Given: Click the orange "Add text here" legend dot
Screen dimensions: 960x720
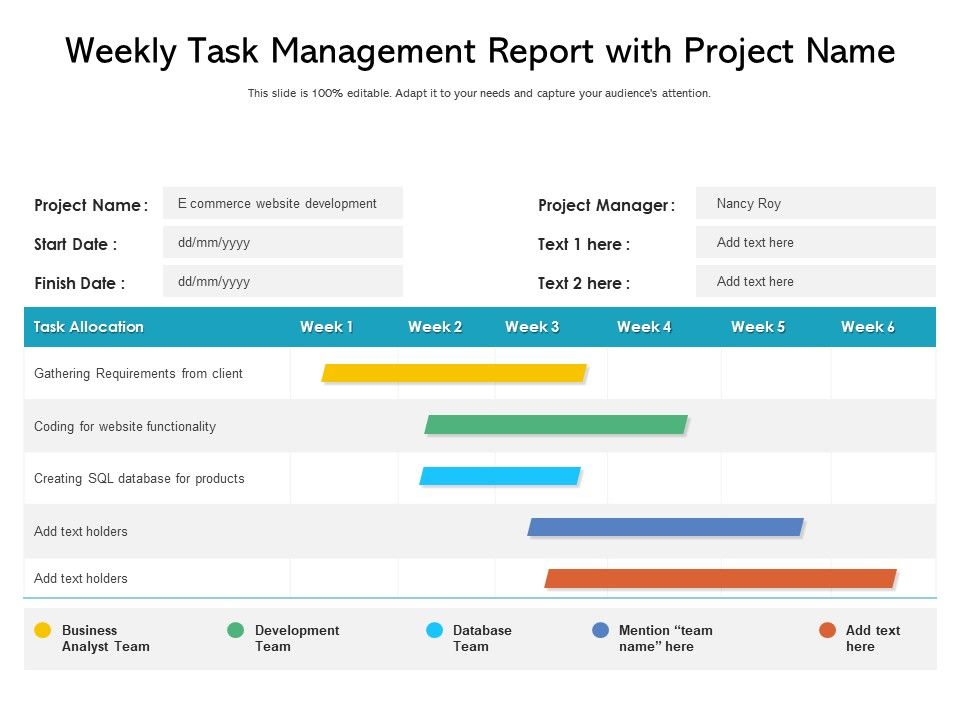Looking at the screenshot, I should (x=827, y=630).
